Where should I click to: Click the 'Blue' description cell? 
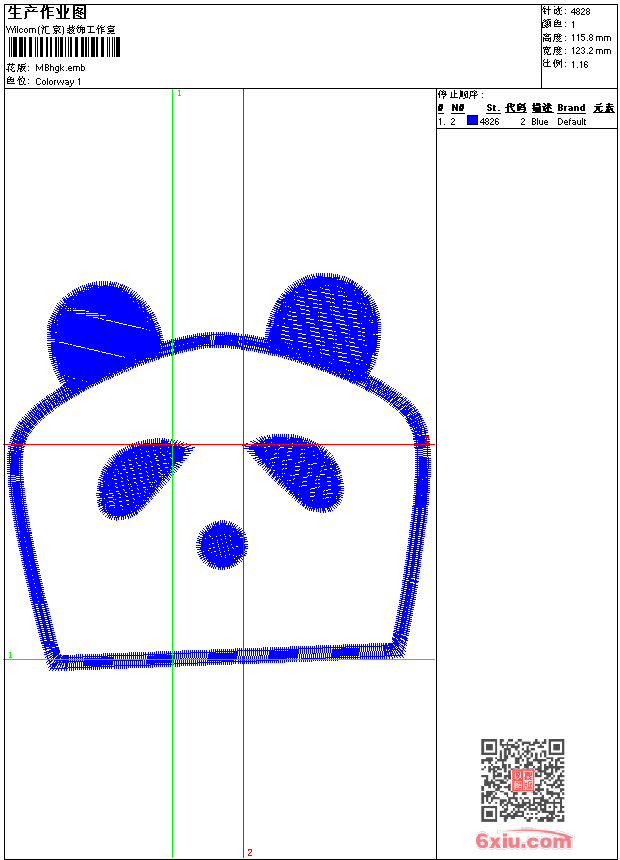[540, 122]
